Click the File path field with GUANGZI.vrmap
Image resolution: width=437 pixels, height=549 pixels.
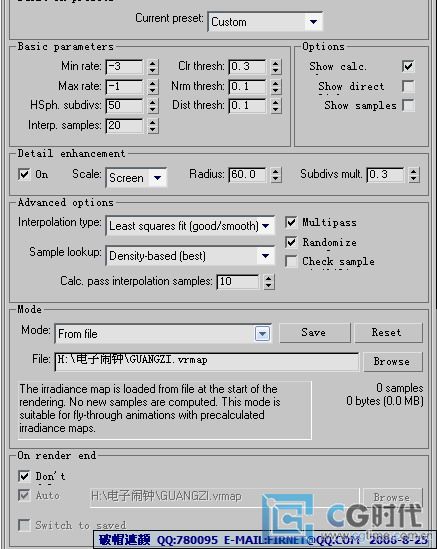[x=207, y=361]
